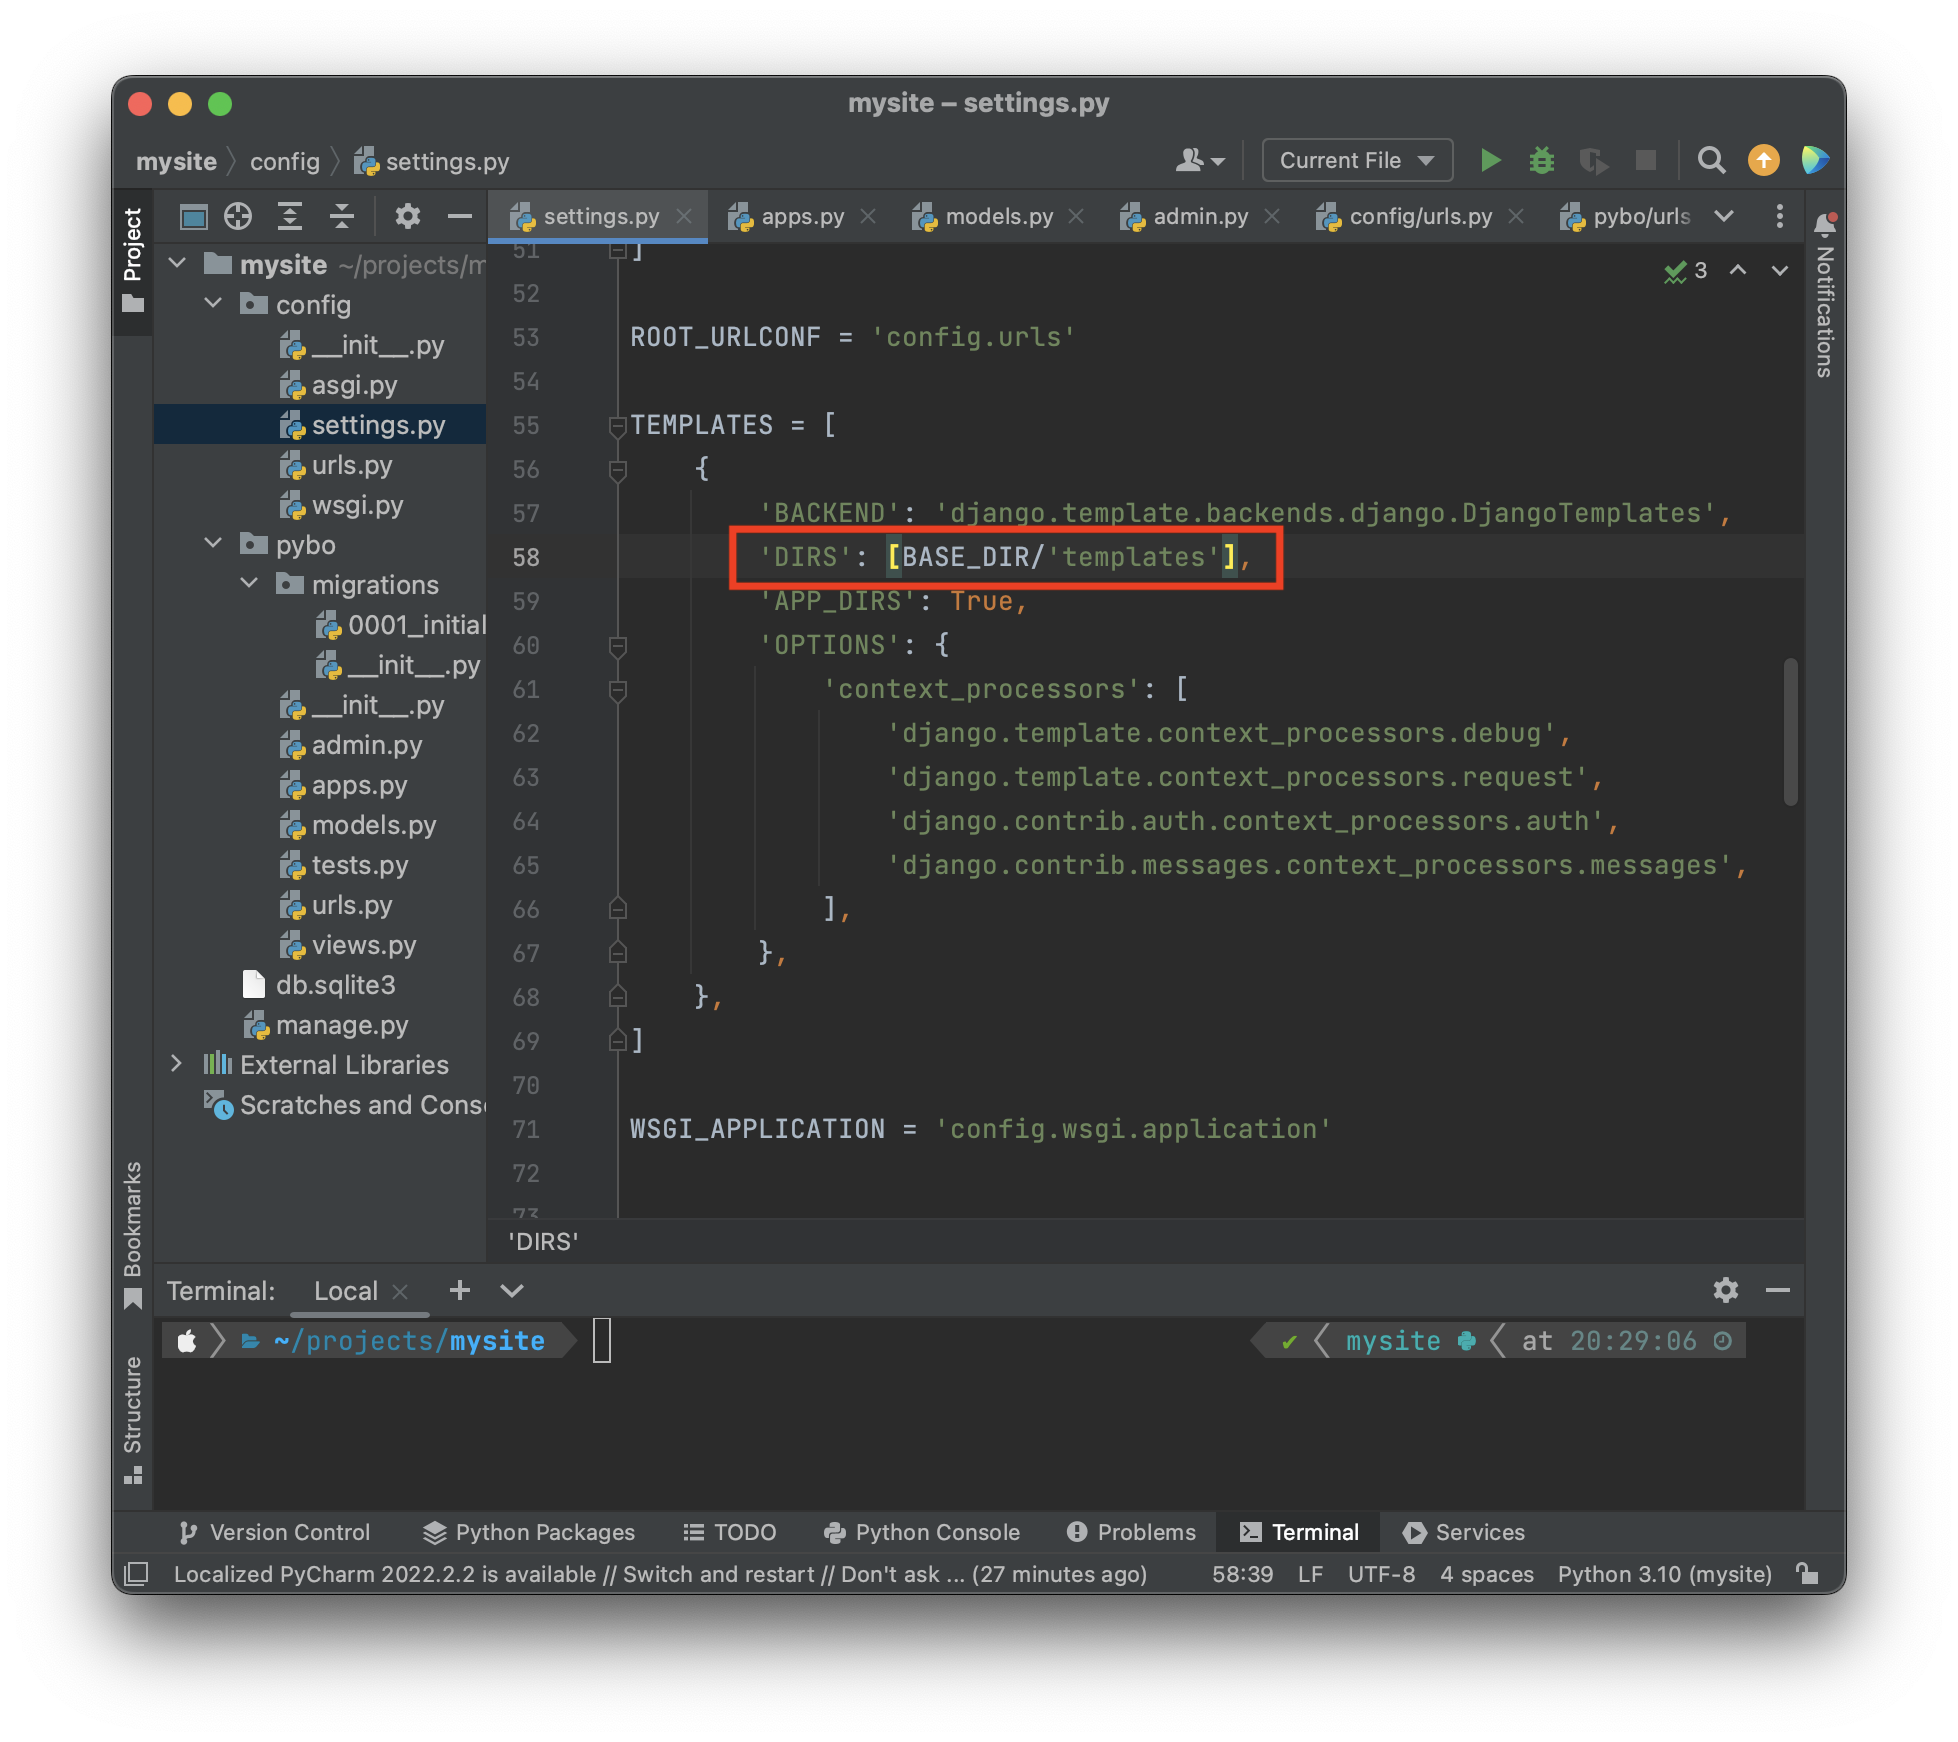Open Search Everywhere magnifier icon
Image resolution: width=1958 pixels, height=1742 pixels.
tap(1711, 161)
